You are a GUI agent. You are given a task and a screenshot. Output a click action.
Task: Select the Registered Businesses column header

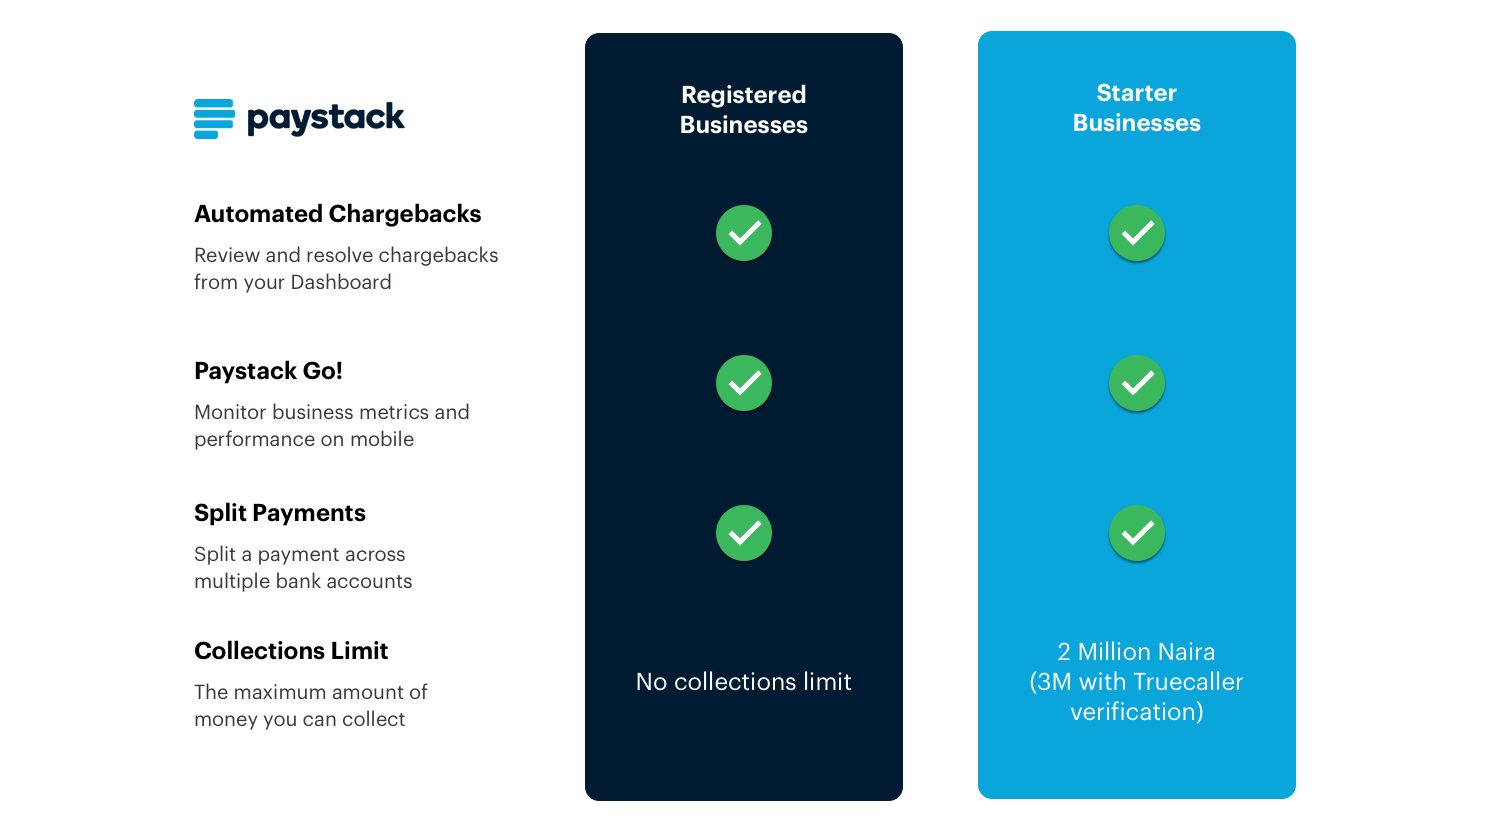click(x=744, y=110)
